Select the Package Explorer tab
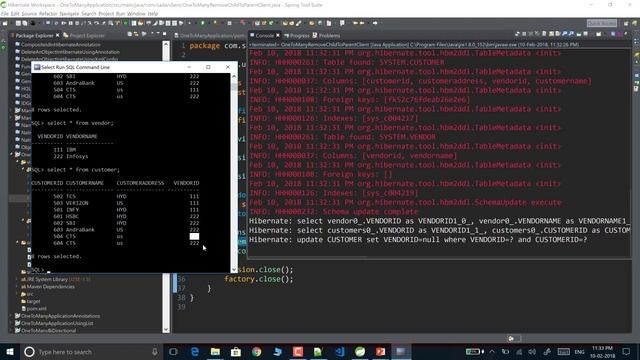Image resolution: width=640 pixels, height=360 pixels. pos(35,36)
